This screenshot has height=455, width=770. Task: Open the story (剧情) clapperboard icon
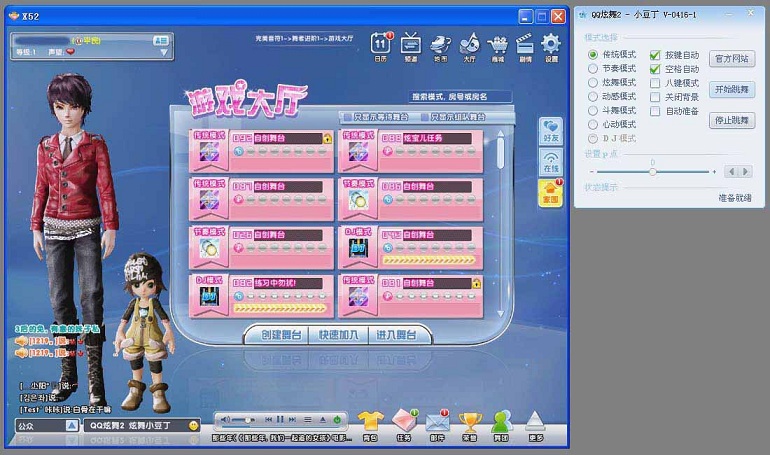pos(525,47)
